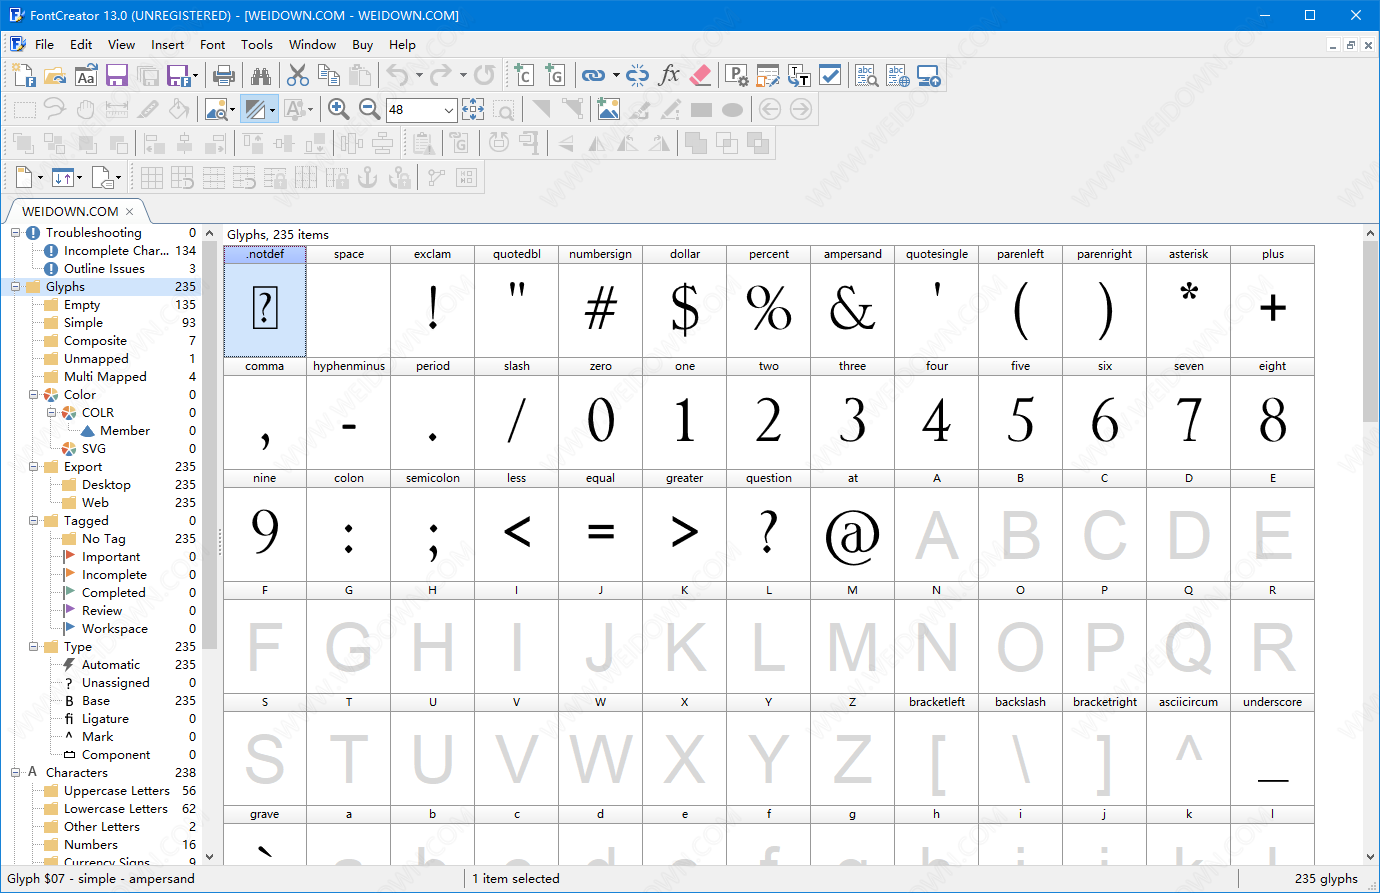Click the Zoom to Fit icon

(473, 109)
